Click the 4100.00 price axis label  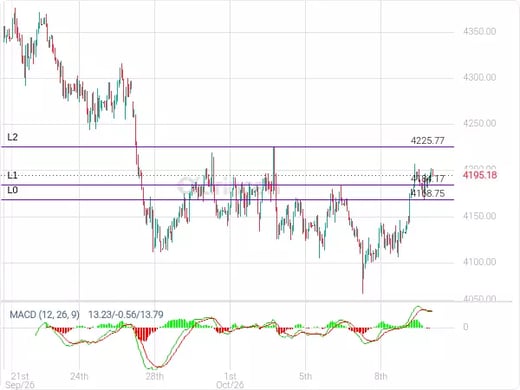point(480,262)
